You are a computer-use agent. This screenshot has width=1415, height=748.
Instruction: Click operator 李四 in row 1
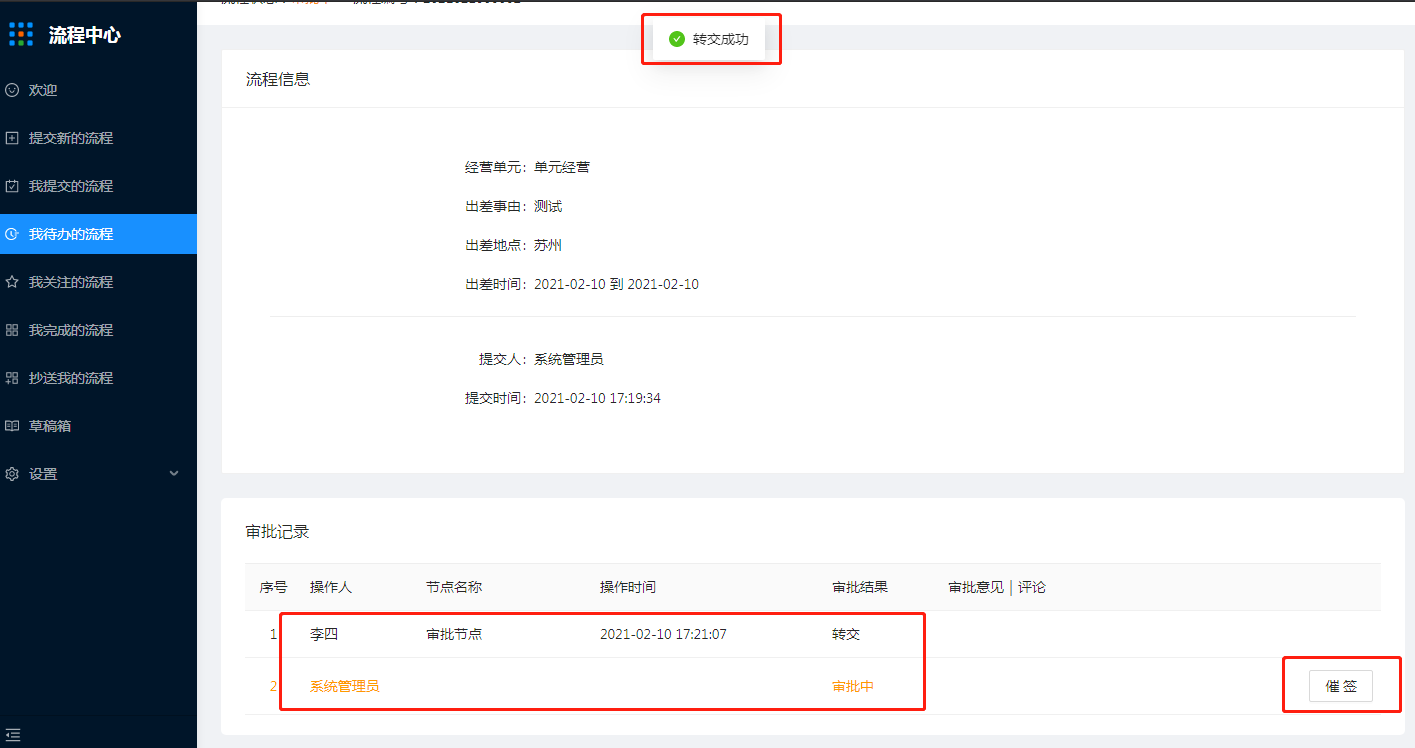(x=324, y=634)
